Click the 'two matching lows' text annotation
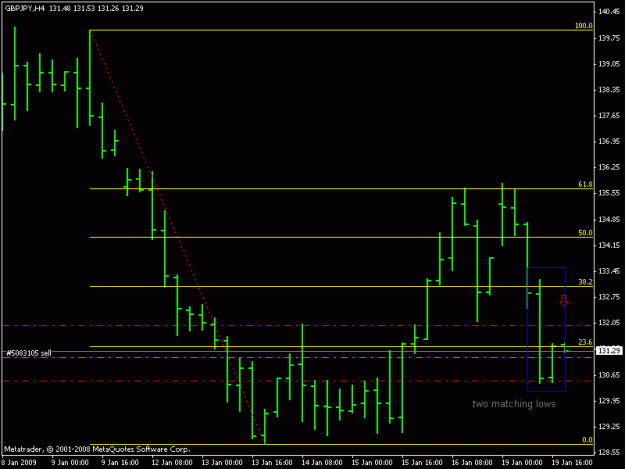The image size is (625, 469). point(514,404)
